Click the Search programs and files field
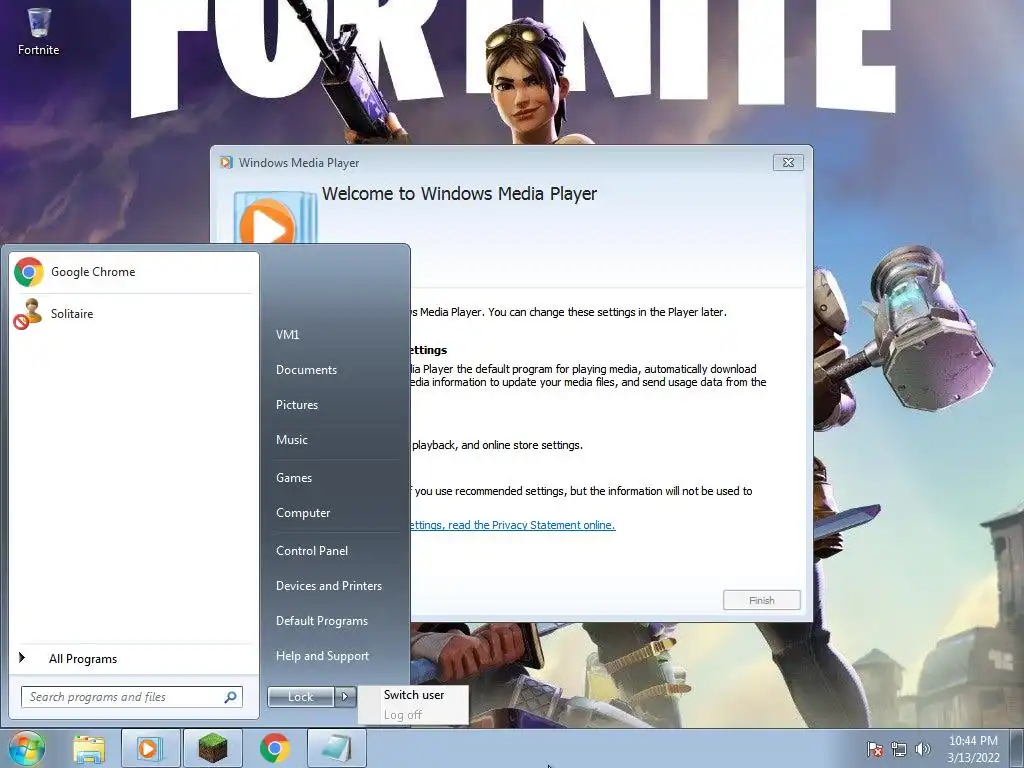 (x=132, y=697)
